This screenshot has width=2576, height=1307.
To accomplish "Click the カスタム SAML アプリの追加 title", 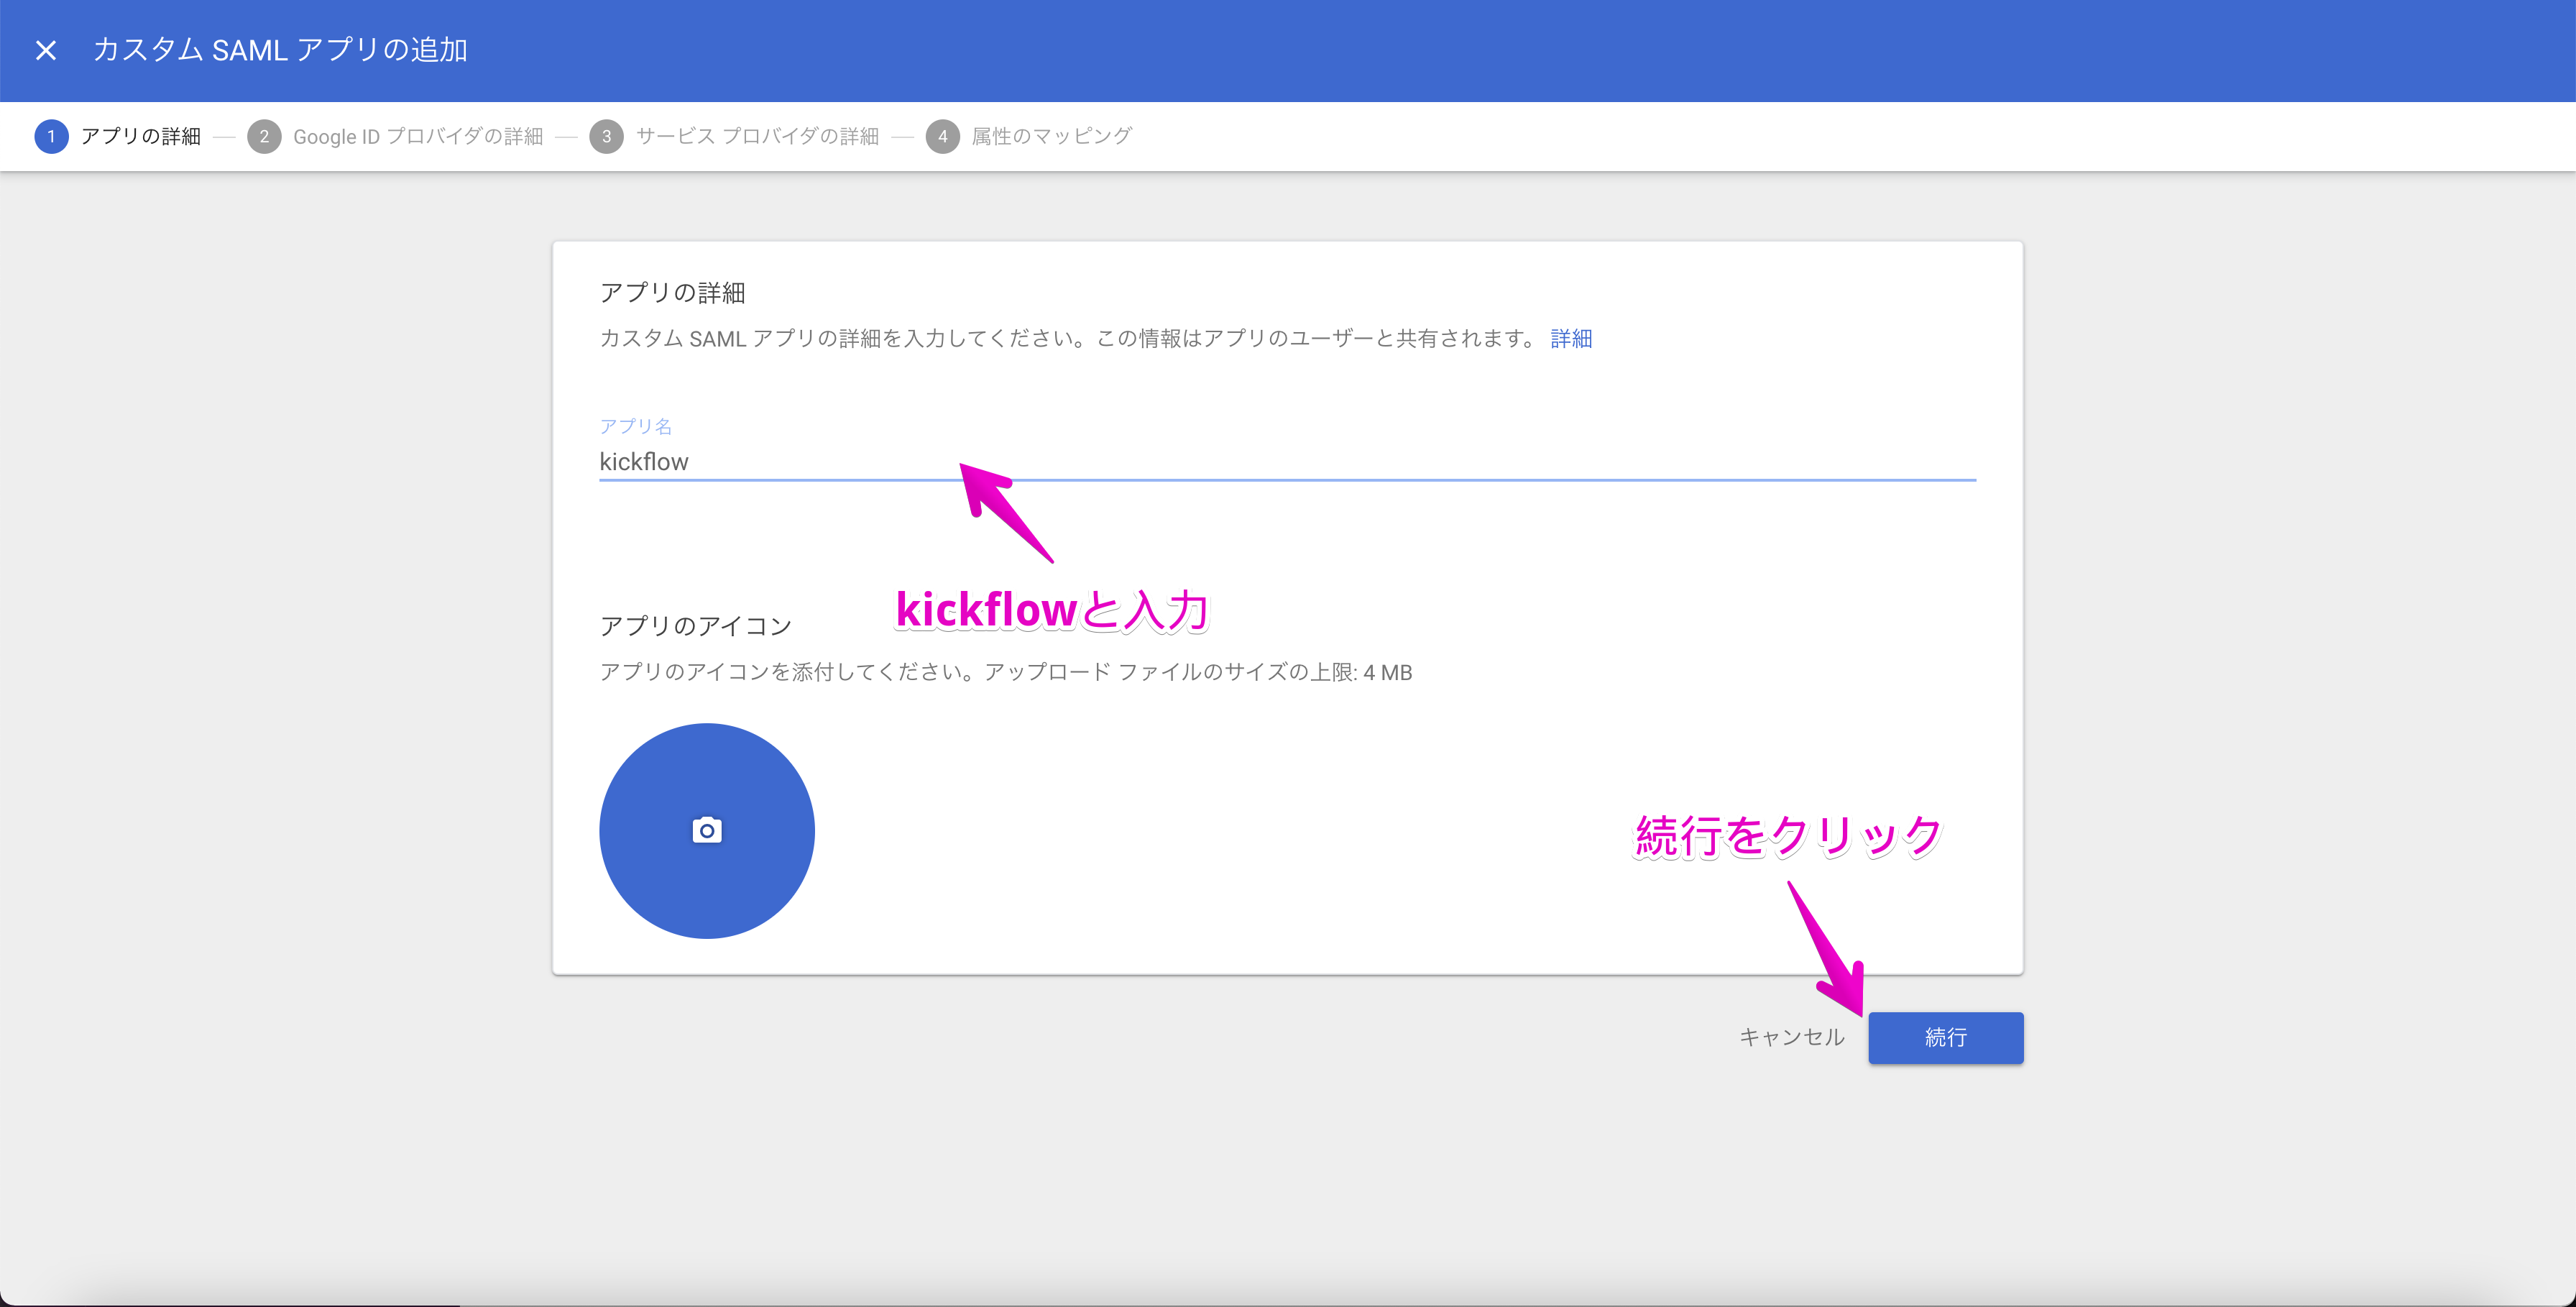I will [280, 50].
